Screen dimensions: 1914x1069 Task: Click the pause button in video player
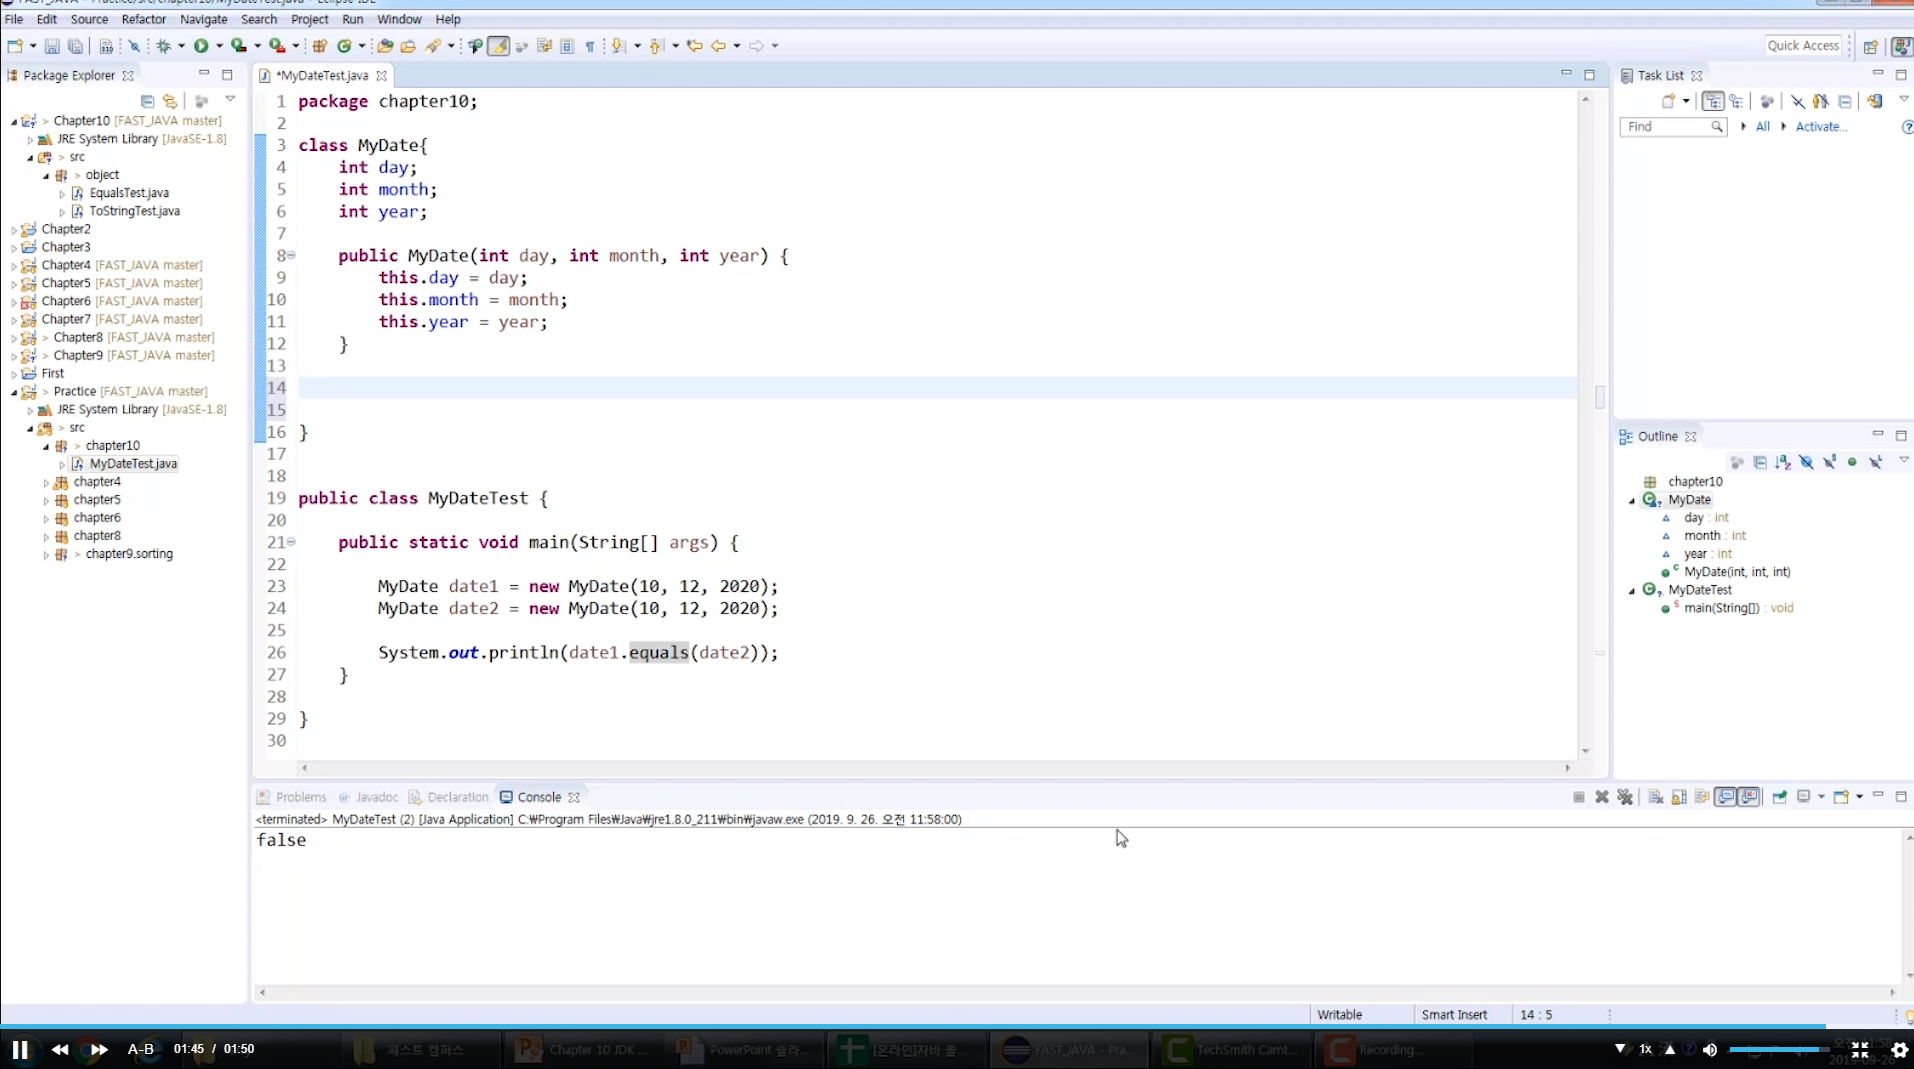click(x=20, y=1049)
